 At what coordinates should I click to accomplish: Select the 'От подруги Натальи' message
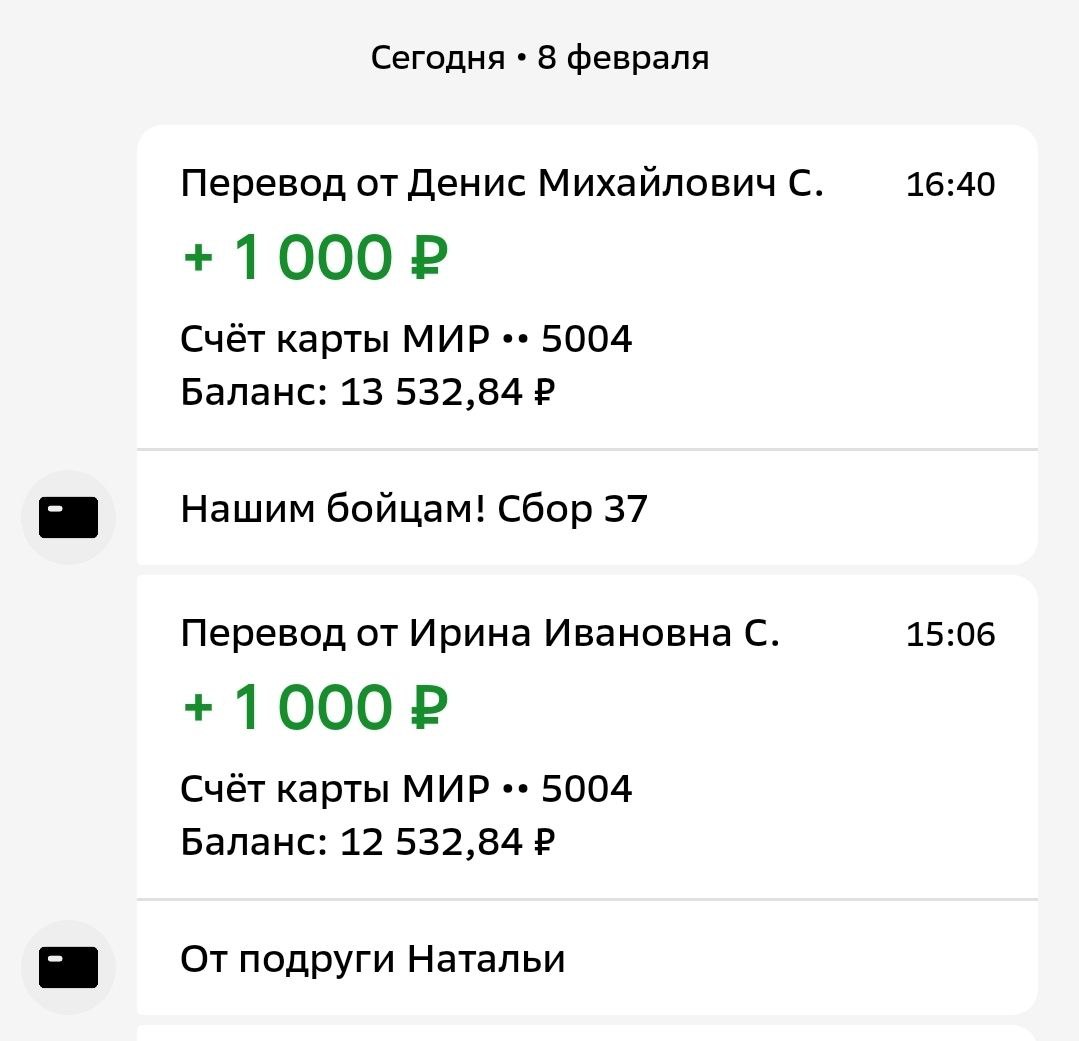coord(373,960)
